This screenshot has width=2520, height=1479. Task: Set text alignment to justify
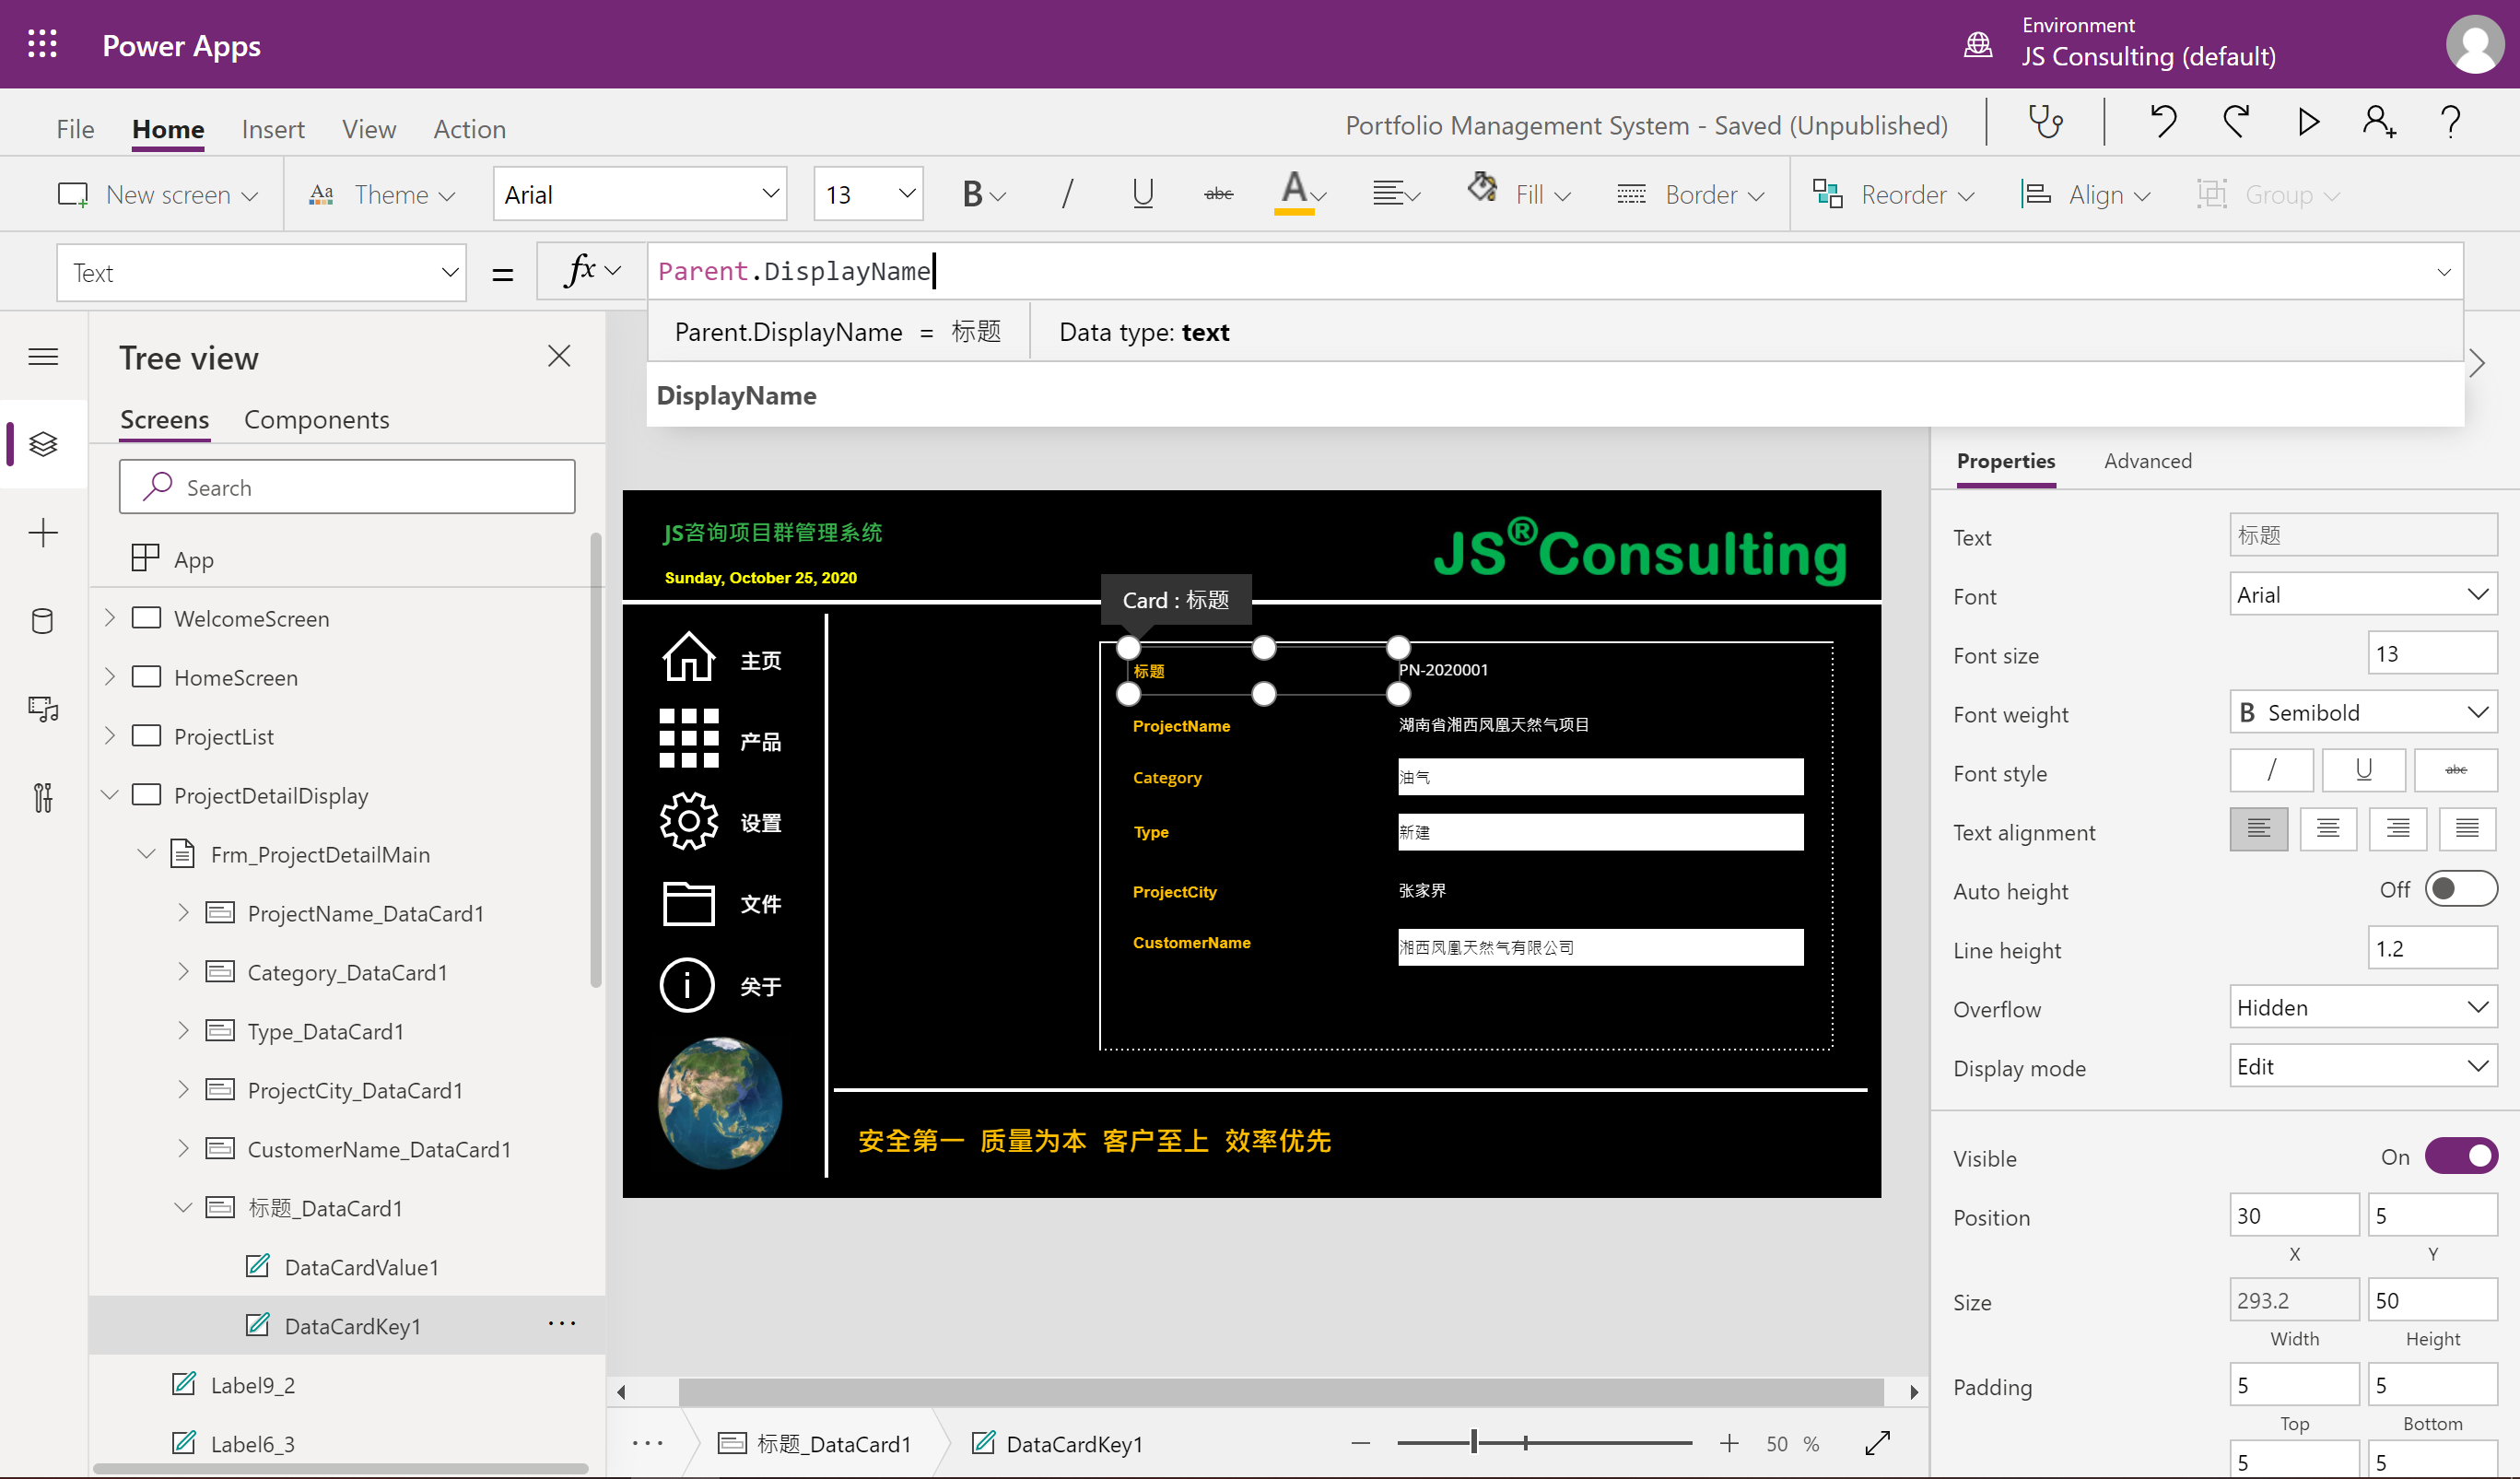2467,829
